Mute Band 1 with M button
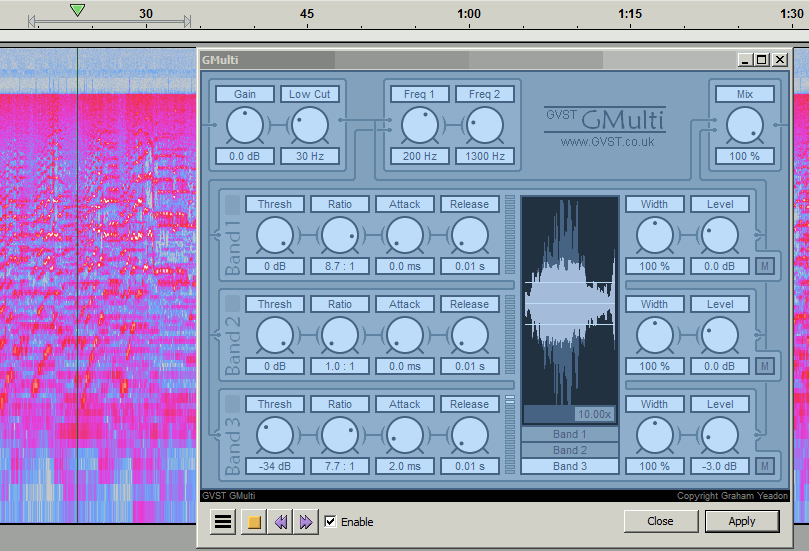809x551 pixels. pos(765,266)
